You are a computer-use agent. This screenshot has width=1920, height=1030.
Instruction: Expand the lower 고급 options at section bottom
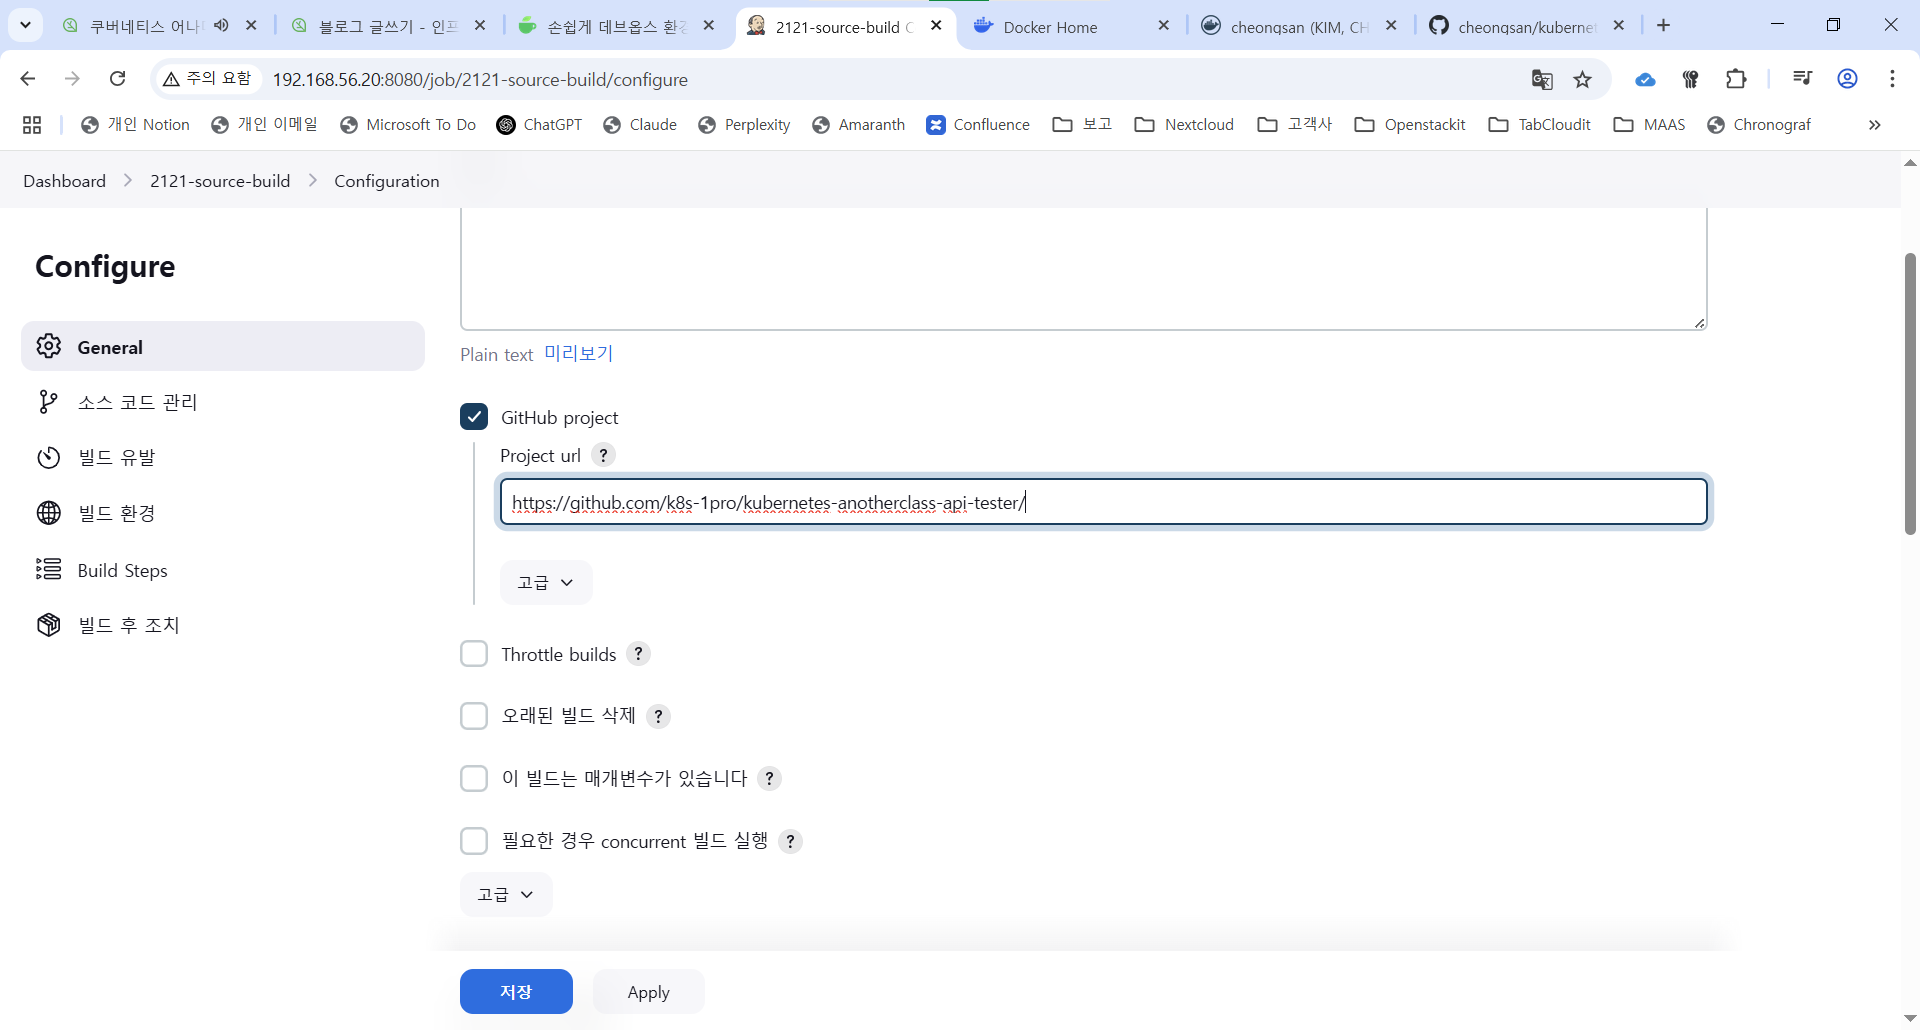506,894
